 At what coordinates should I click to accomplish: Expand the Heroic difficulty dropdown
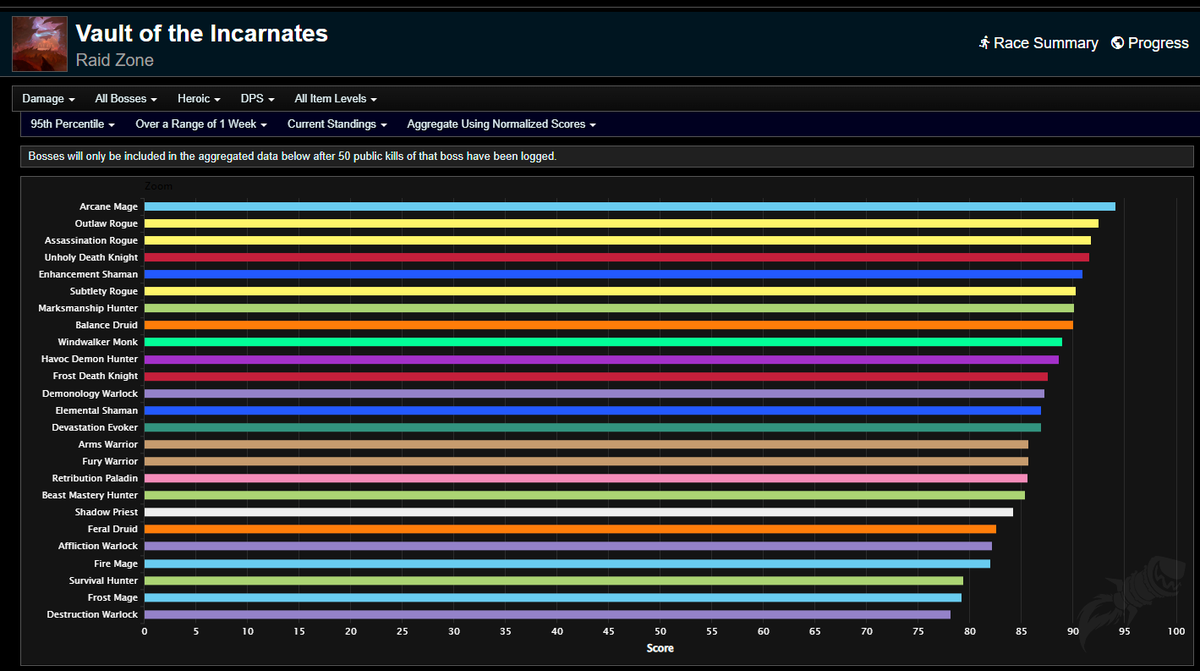click(199, 99)
